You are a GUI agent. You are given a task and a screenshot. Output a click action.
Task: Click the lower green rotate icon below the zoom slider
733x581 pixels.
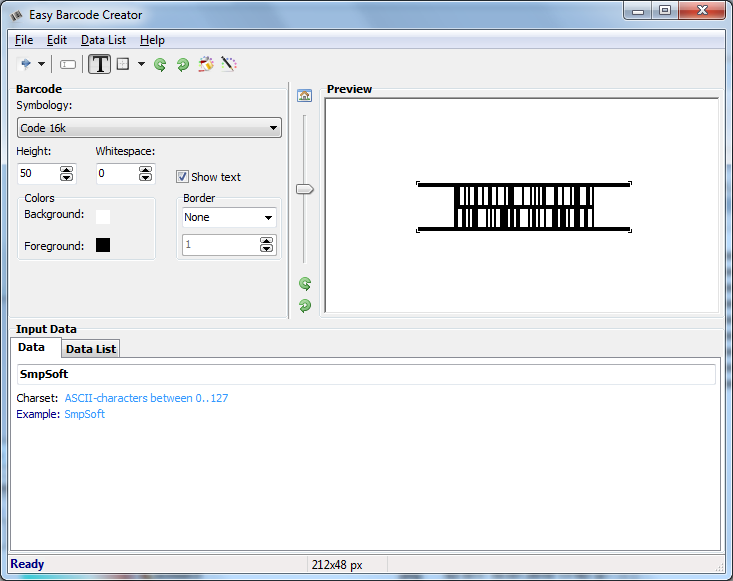coord(305,305)
